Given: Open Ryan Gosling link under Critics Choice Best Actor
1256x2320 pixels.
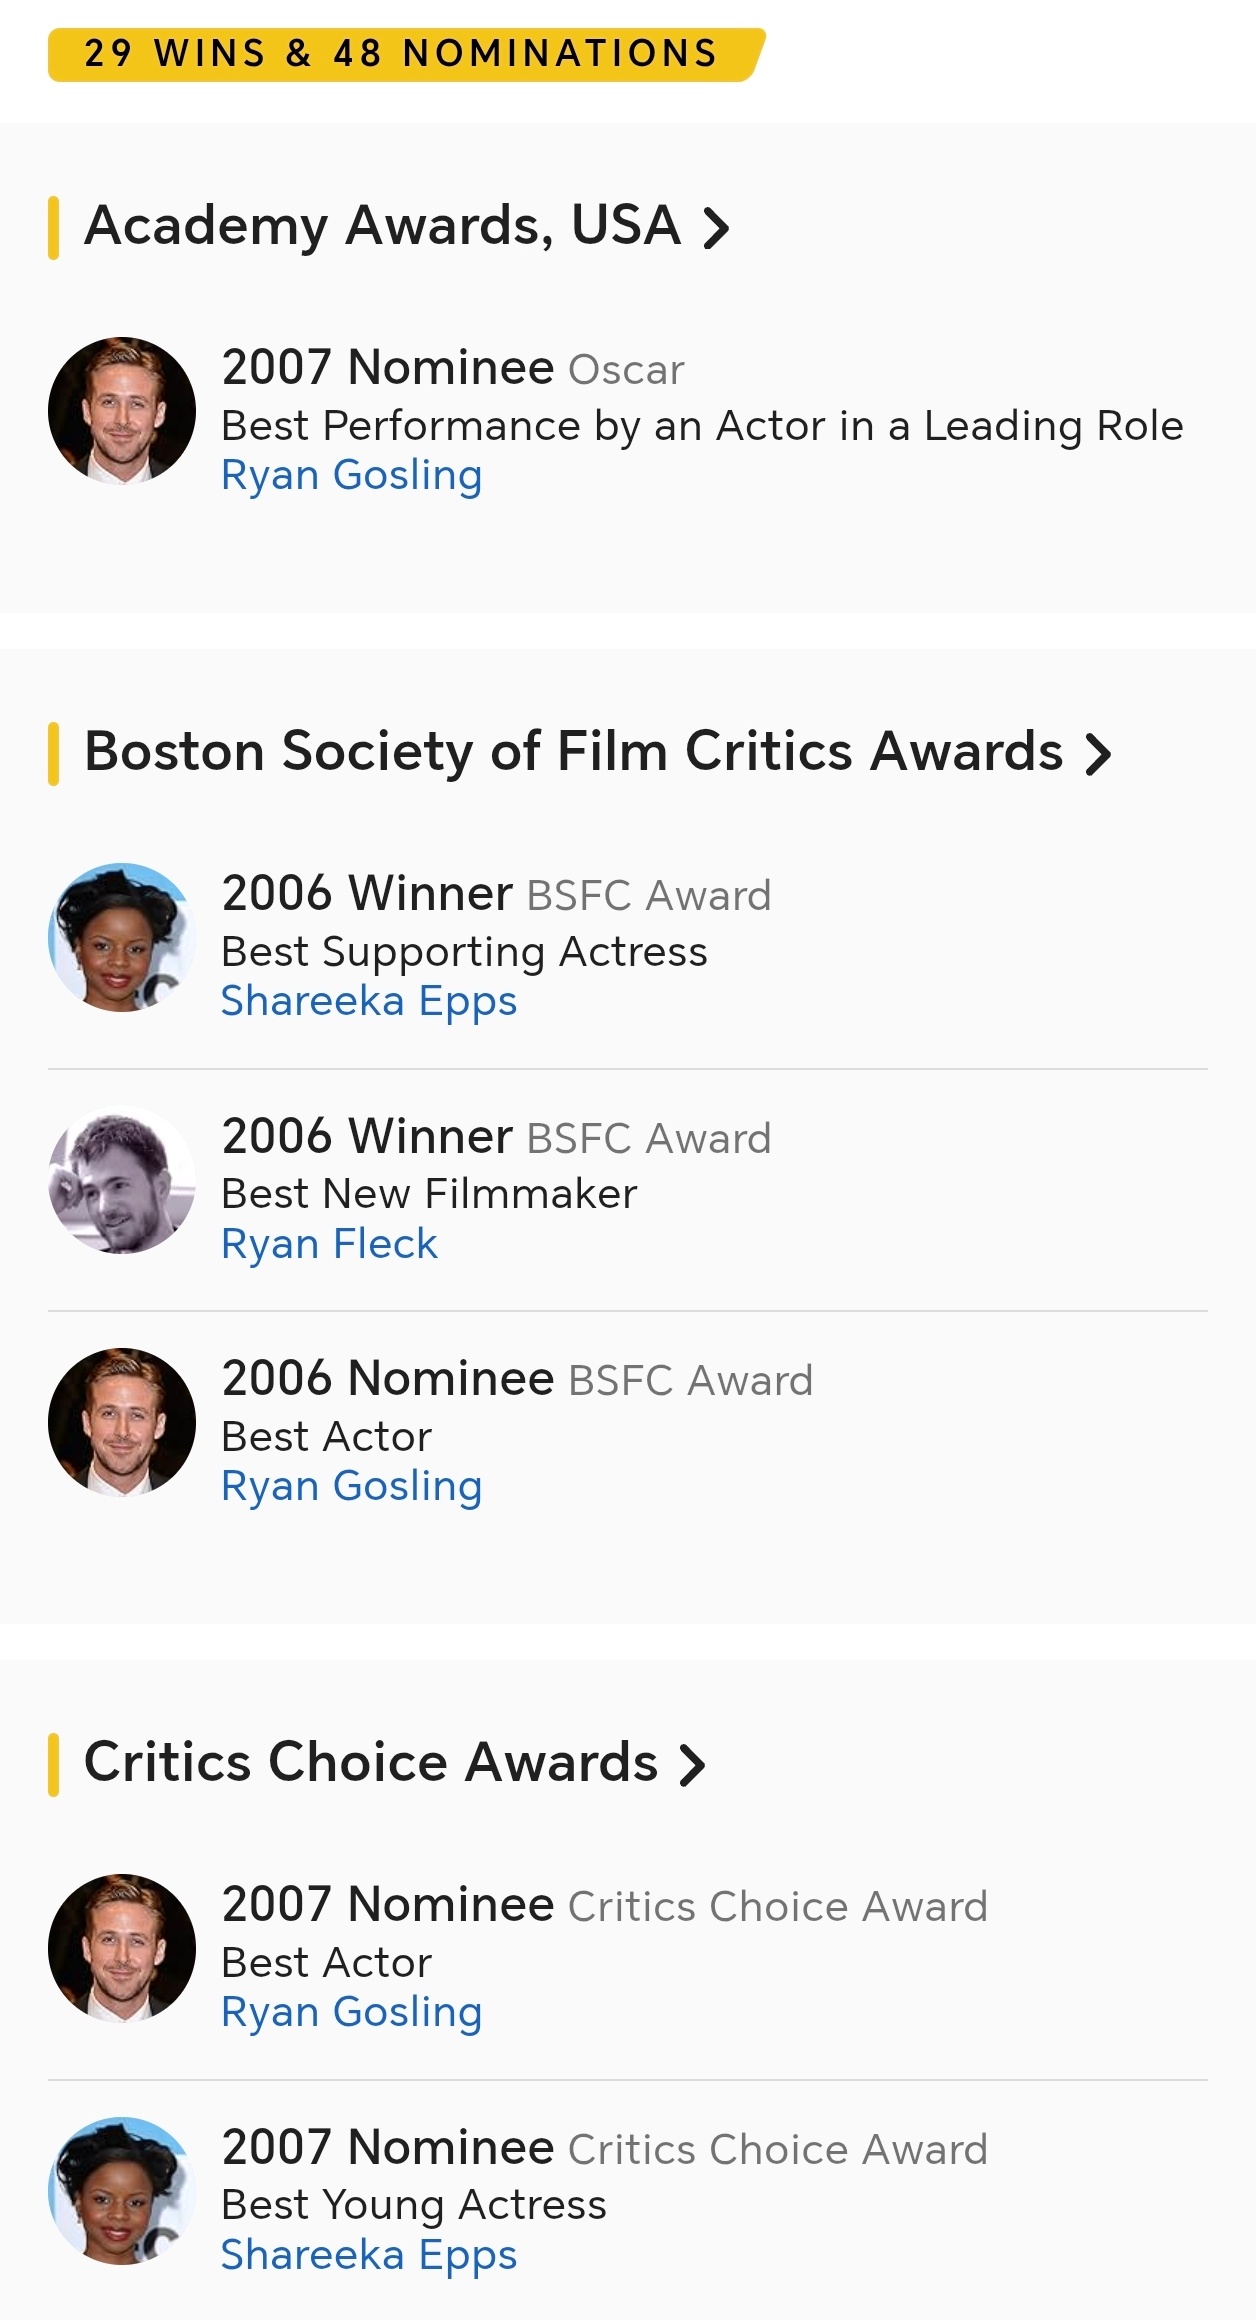Looking at the screenshot, I should (x=351, y=2012).
